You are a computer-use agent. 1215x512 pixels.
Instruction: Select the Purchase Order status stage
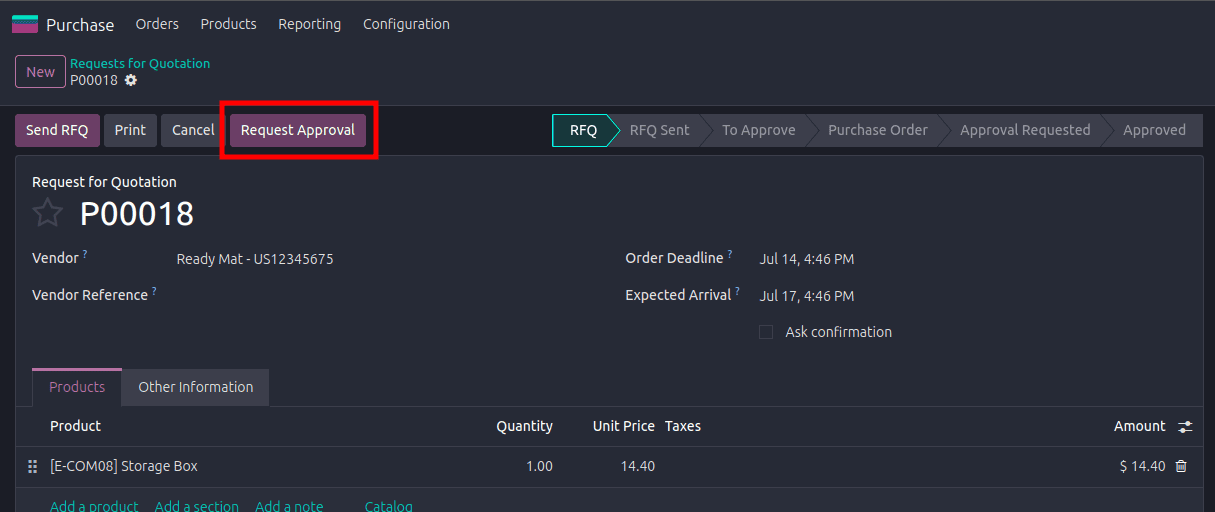pos(878,130)
